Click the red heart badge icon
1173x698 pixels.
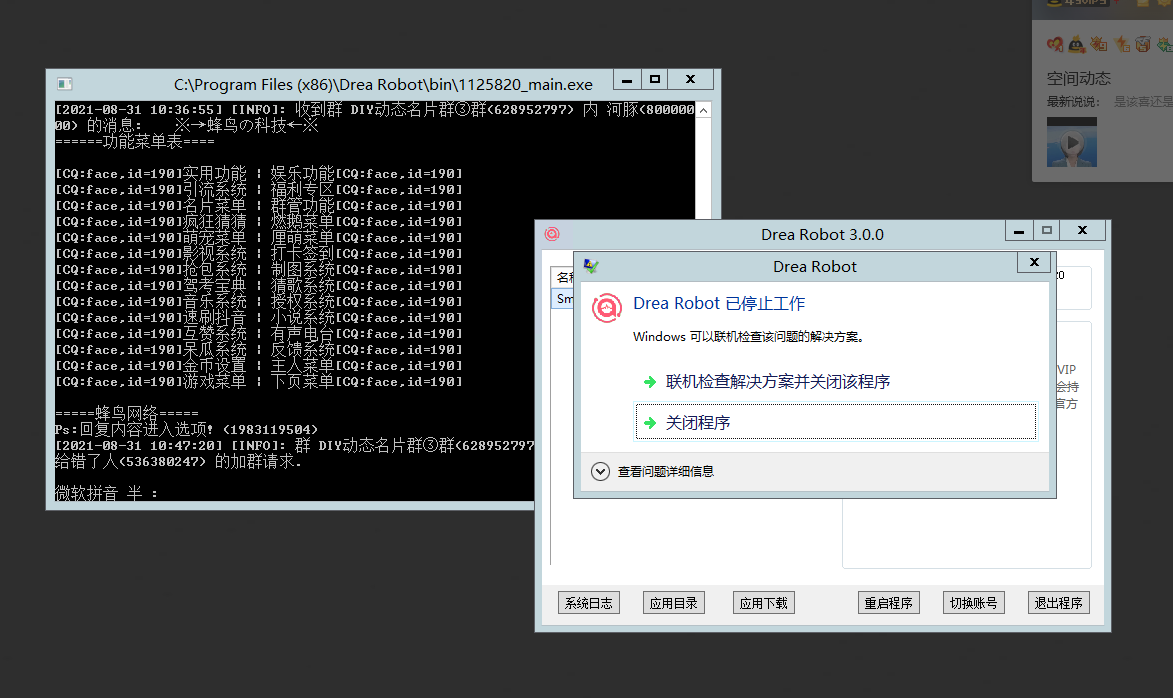coord(1054,44)
